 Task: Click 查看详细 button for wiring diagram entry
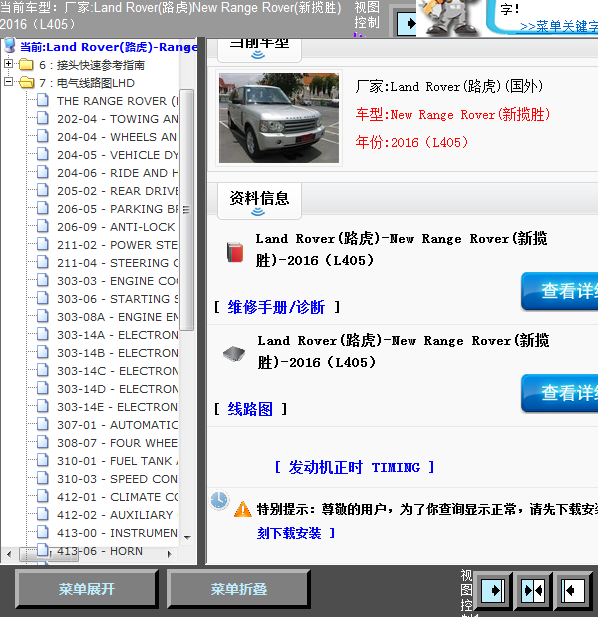pos(560,393)
